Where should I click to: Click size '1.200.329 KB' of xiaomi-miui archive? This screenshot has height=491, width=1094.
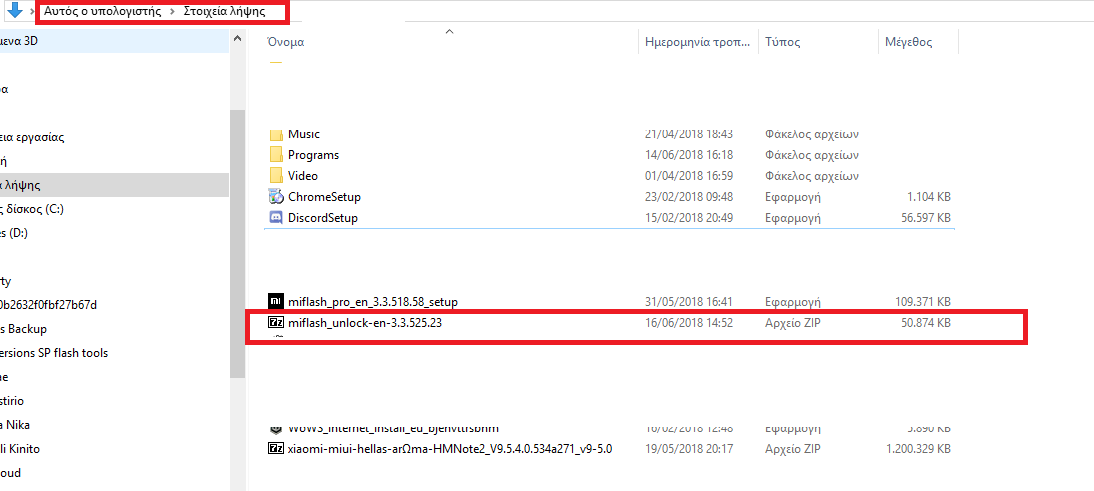pos(919,448)
